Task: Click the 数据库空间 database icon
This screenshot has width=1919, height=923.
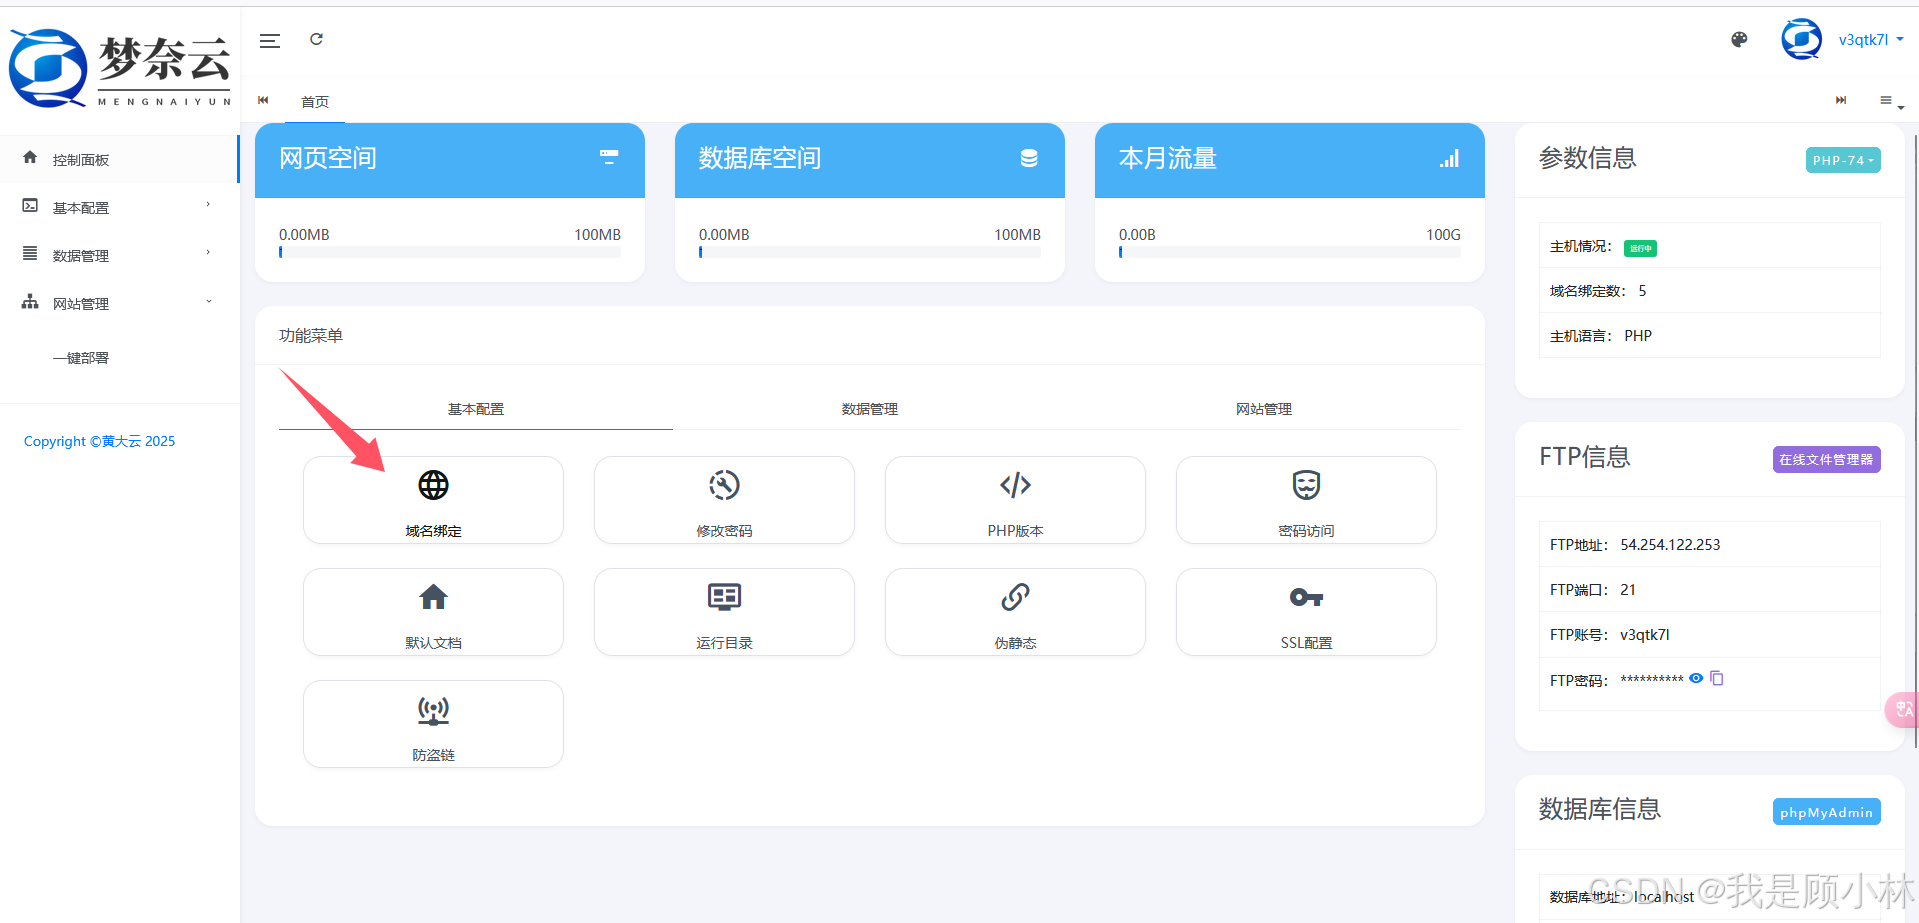Action: [x=1029, y=158]
